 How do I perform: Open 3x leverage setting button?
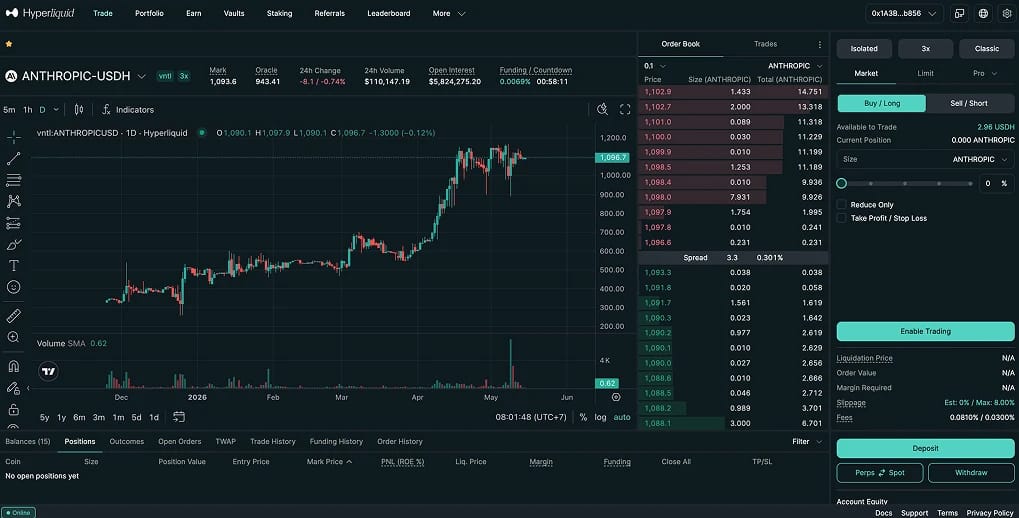tap(925, 49)
